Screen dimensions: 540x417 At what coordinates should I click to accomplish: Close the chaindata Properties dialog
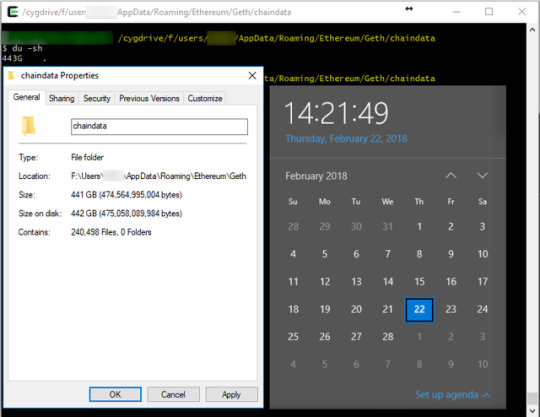coord(252,75)
